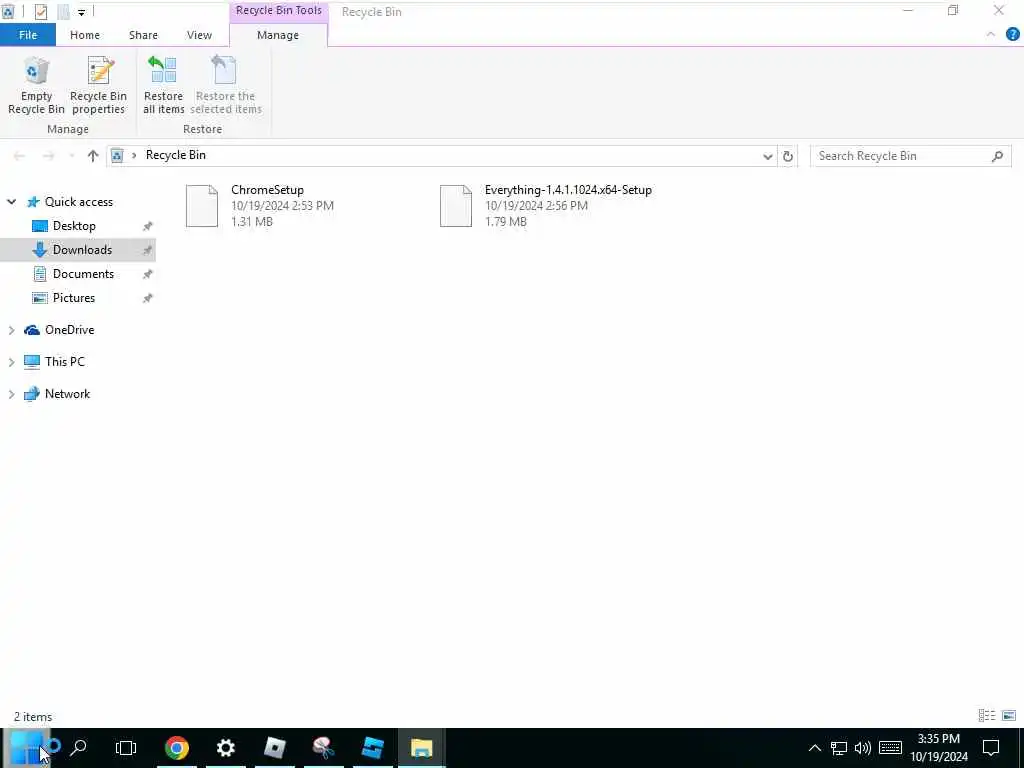
Task: Open recent locations dropdown arrow
Action: point(71,156)
